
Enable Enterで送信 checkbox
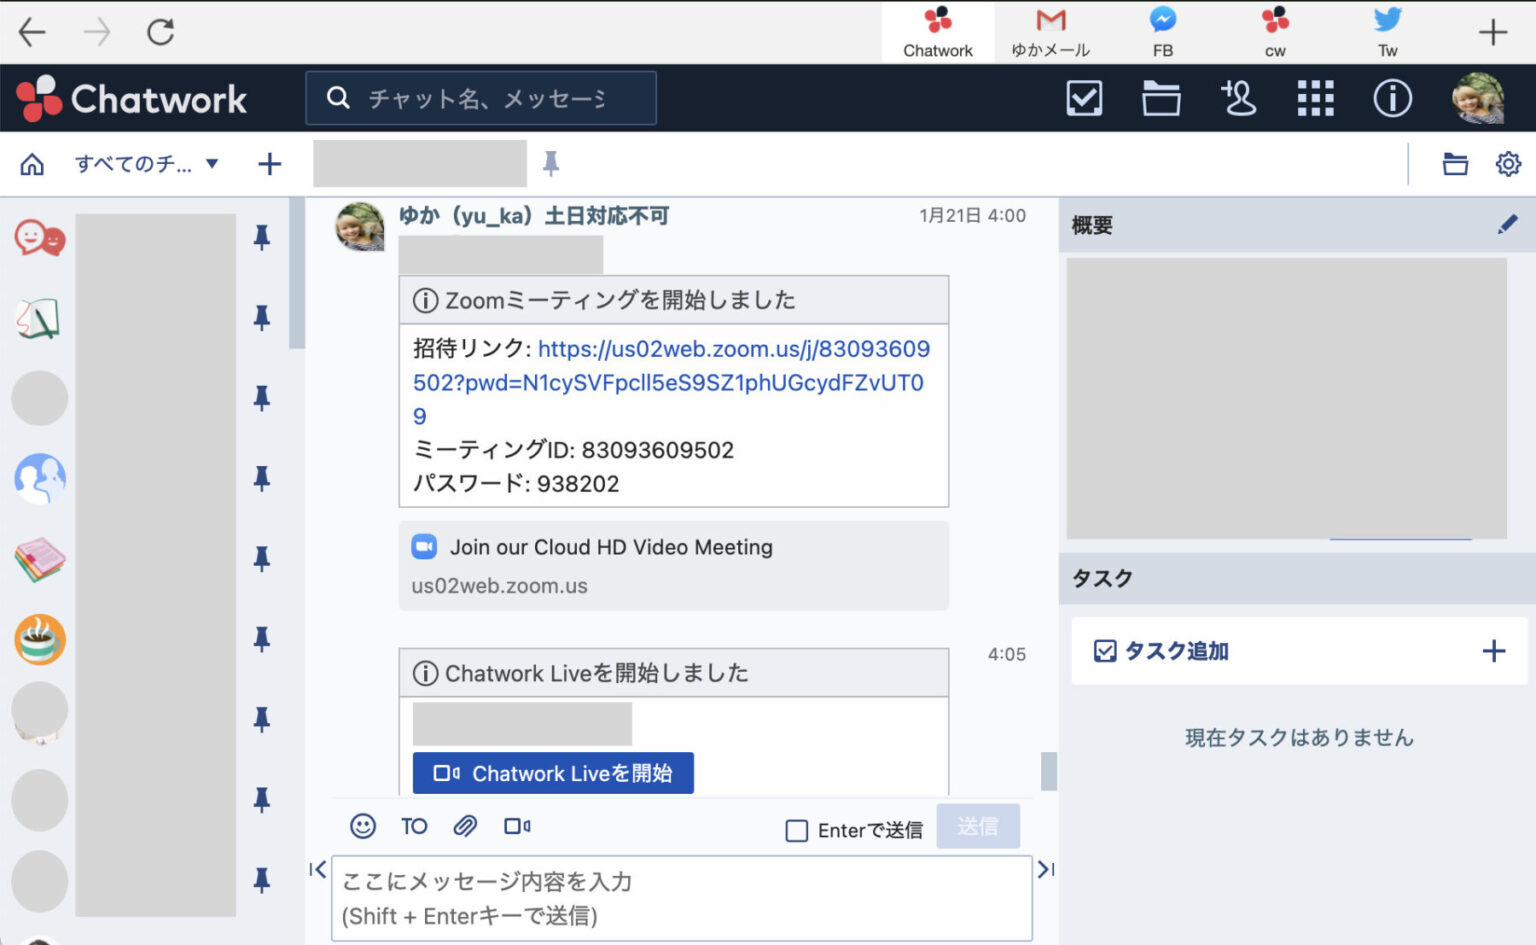pos(796,830)
